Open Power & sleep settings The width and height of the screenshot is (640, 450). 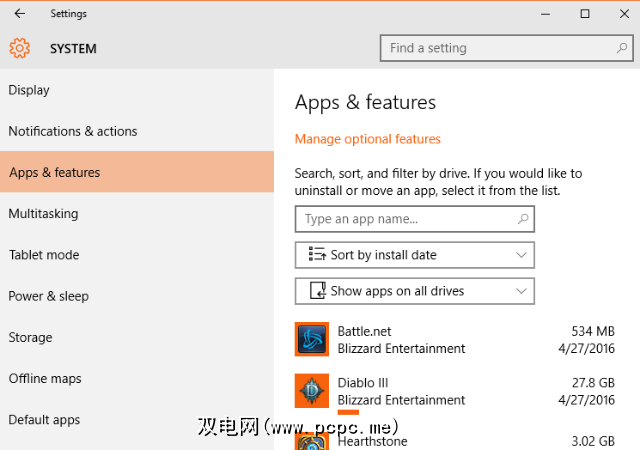pyautogui.click(x=48, y=296)
